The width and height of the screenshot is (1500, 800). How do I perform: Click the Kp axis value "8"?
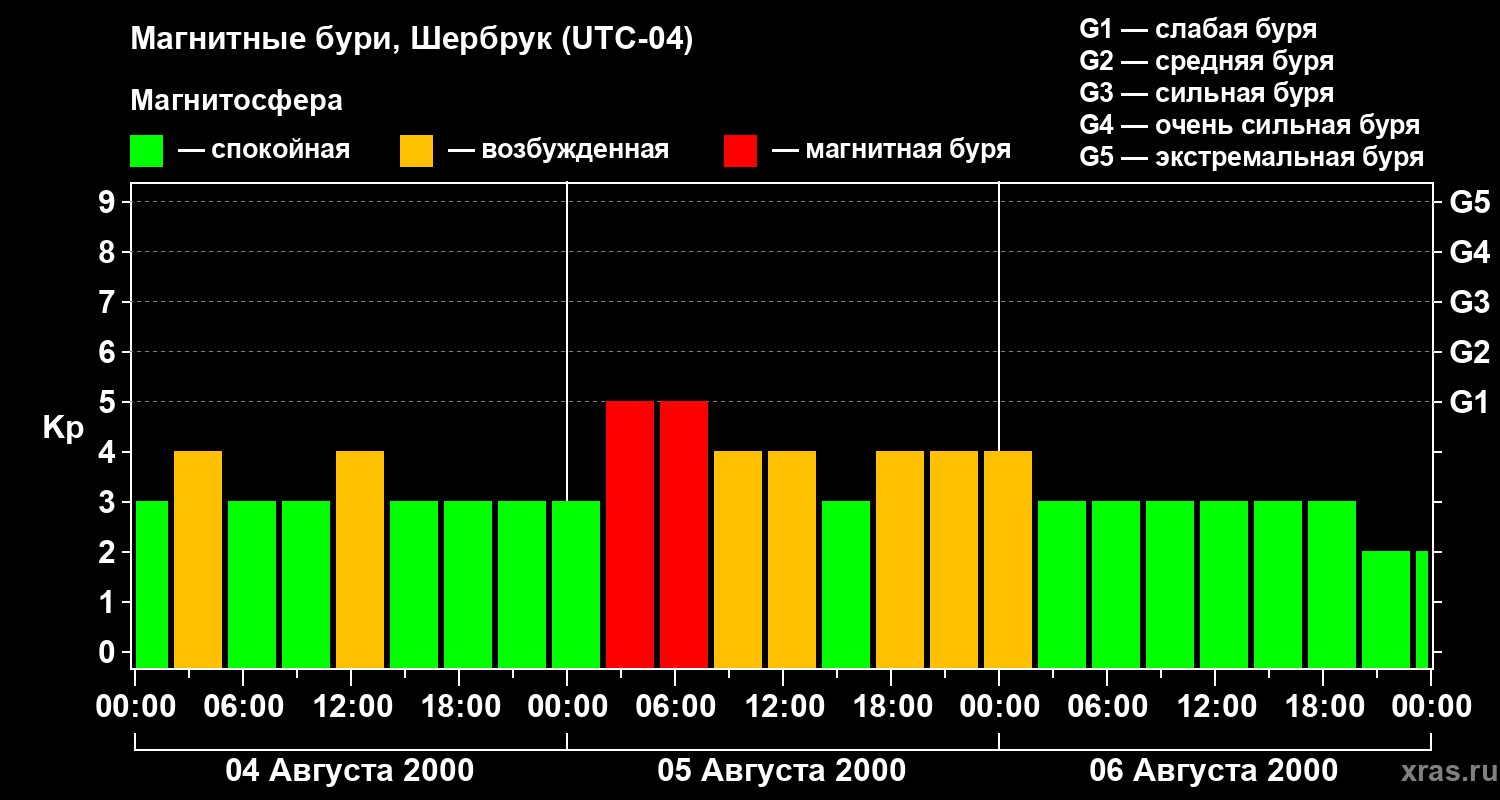pos(109,252)
